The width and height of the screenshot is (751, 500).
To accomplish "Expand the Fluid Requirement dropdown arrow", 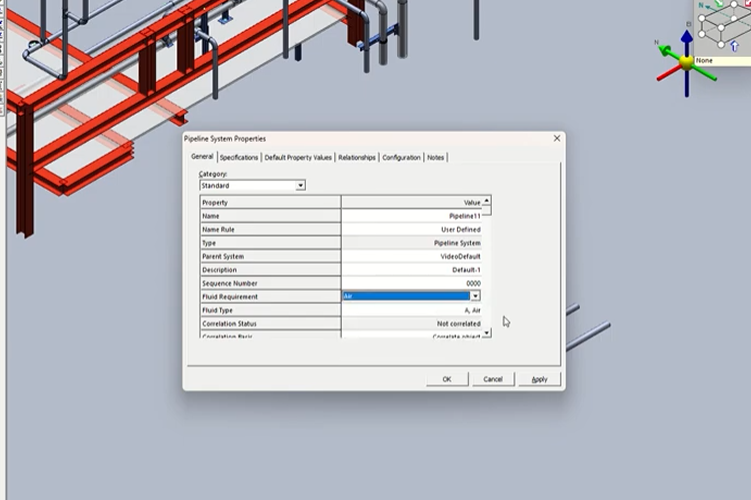I will [x=475, y=296].
